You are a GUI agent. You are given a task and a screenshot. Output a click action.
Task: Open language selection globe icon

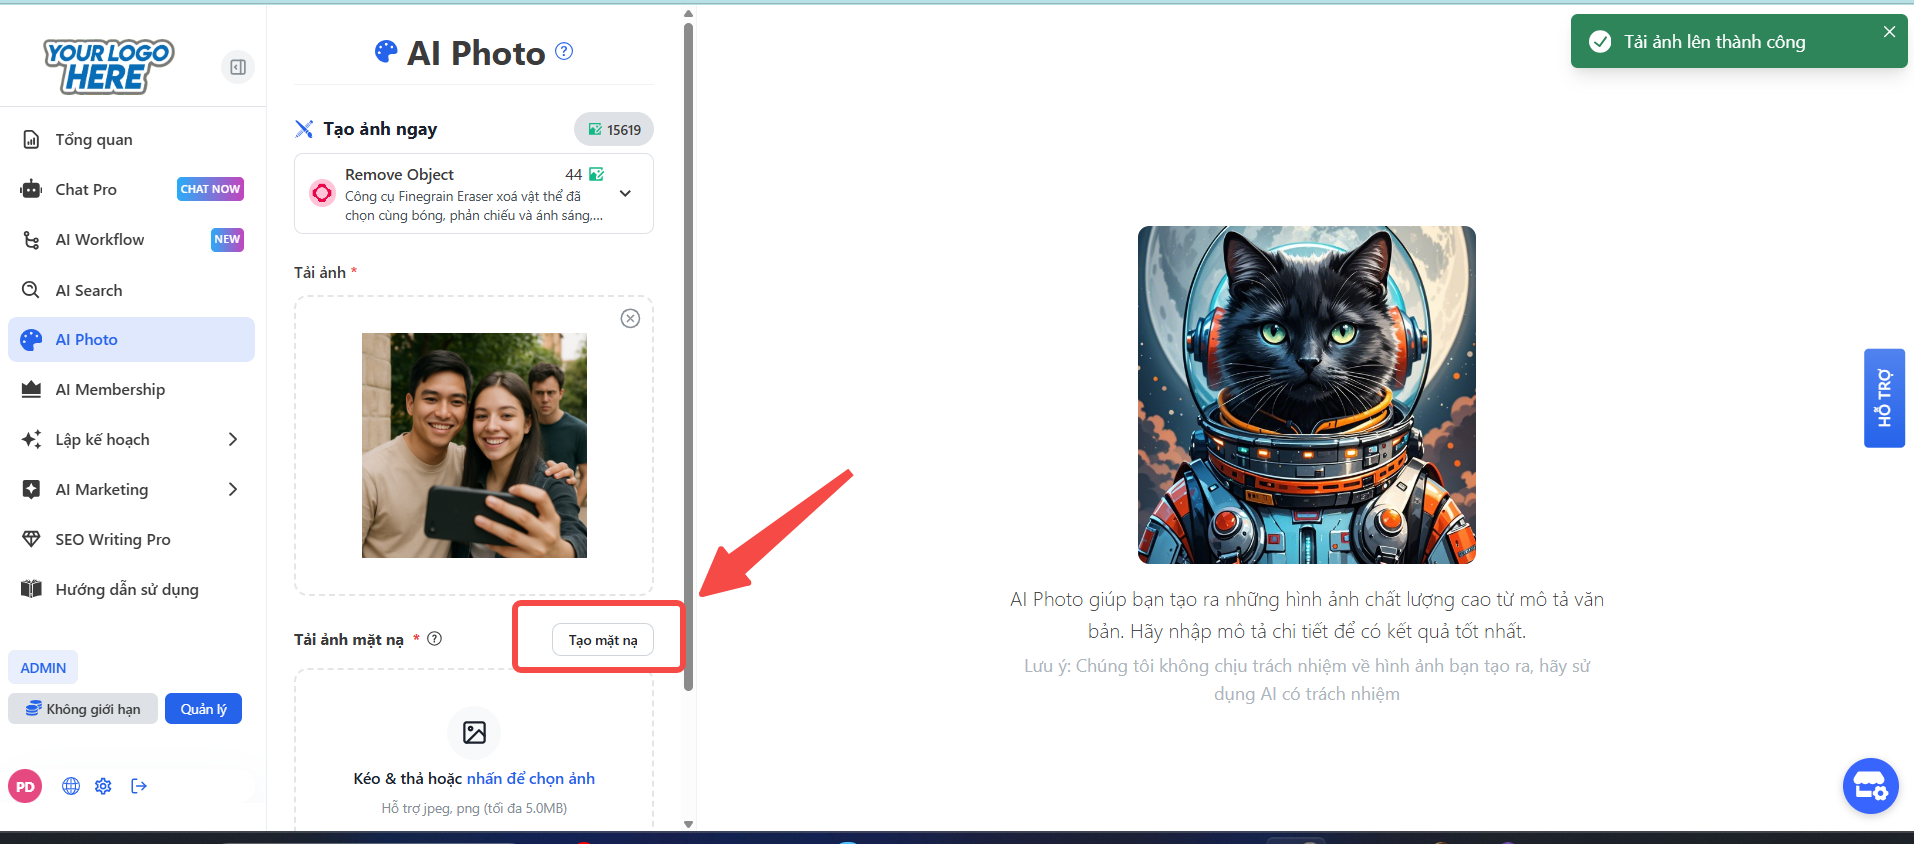point(71,786)
